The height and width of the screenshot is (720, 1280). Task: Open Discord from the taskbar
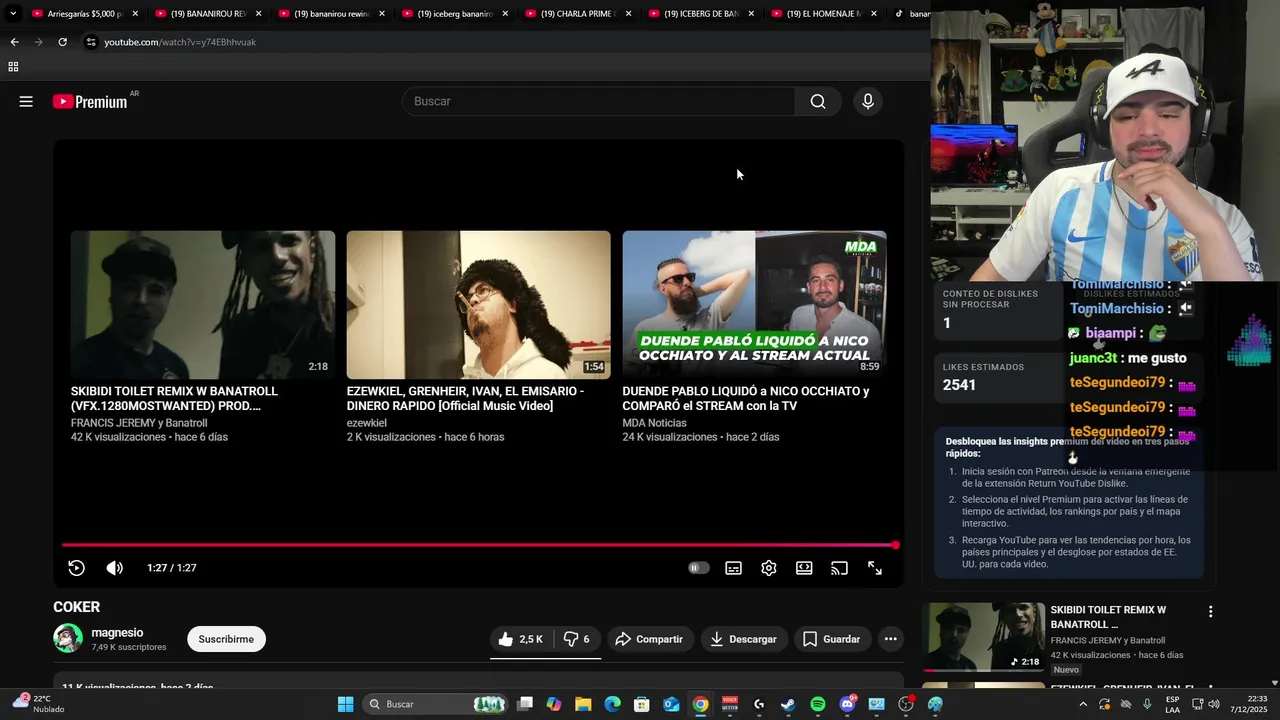click(x=847, y=704)
